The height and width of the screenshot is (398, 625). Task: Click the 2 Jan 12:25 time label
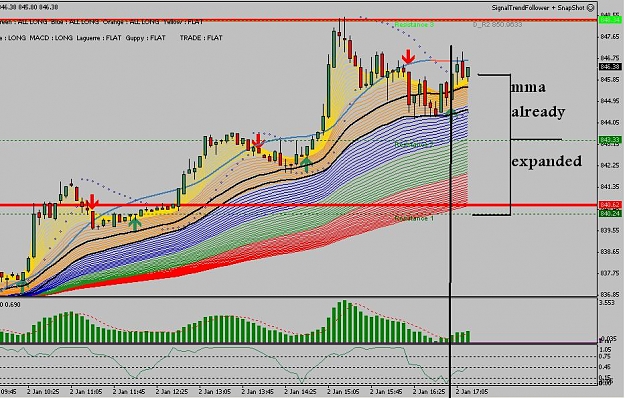(172, 392)
